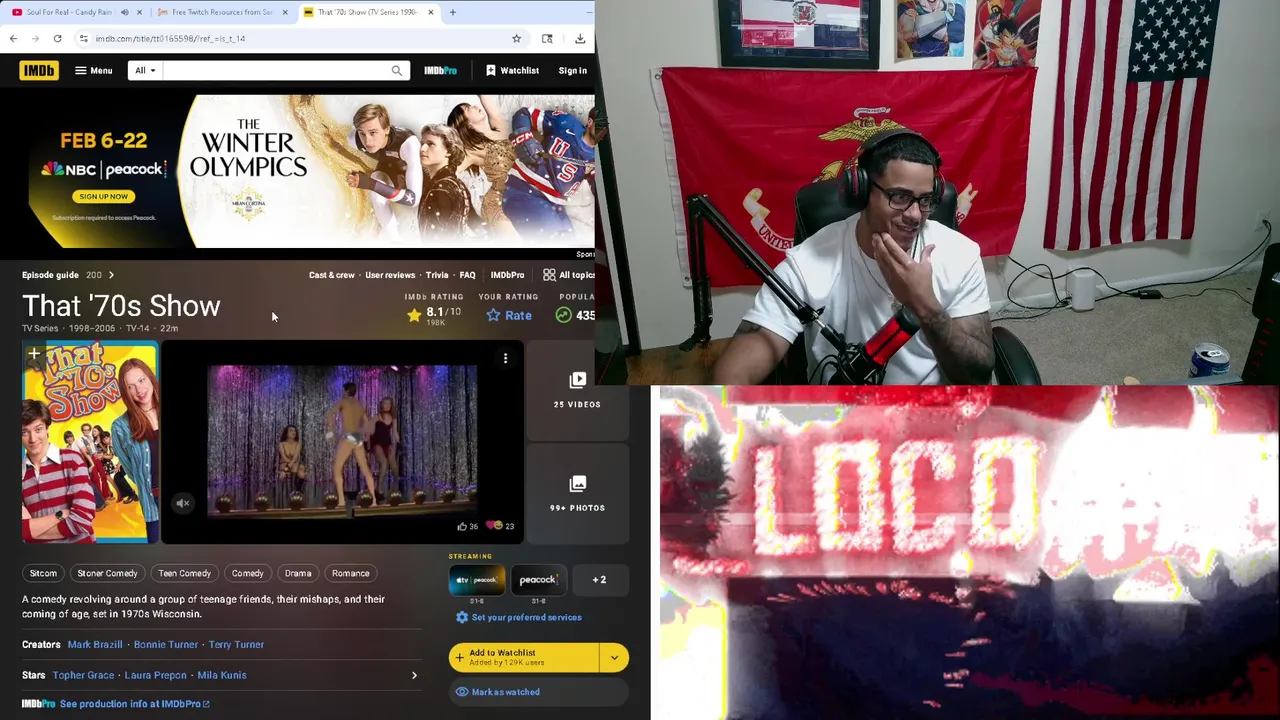Open the 25 Videos tile

point(577,391)
